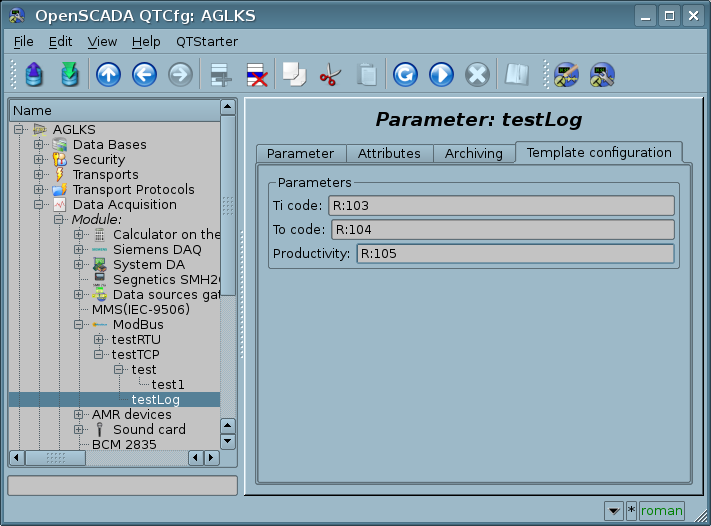Viewport: 711px width, 526px height.
Task: Switch to the Attributes tab
Action: (x=390, y=153)
